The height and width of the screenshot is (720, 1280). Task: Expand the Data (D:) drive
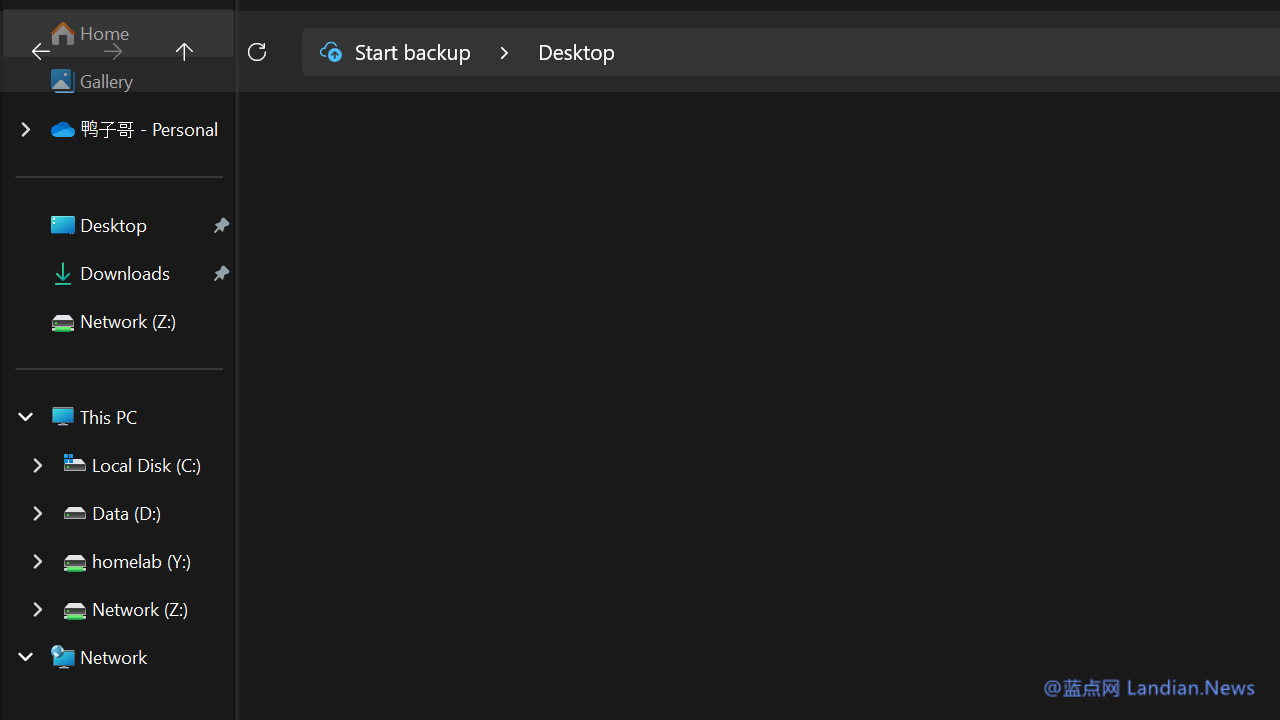click(38, 513)
